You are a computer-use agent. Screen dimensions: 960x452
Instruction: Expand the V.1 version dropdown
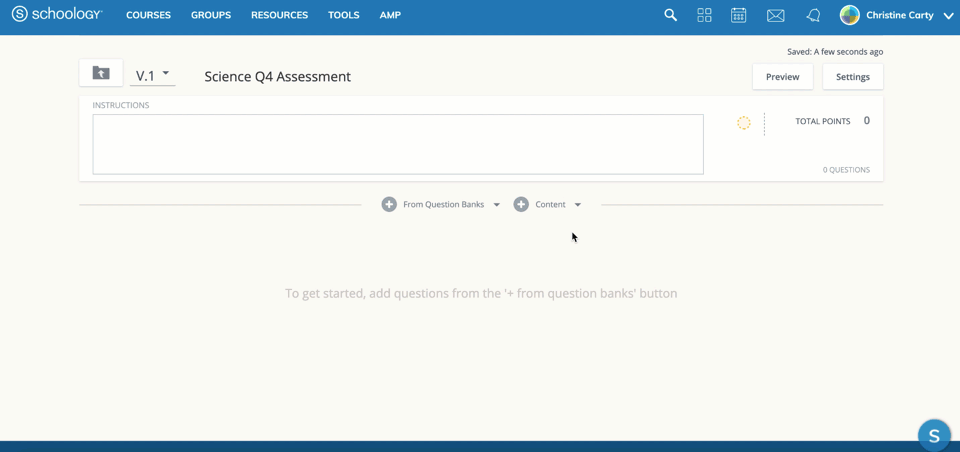click(153, 75)
